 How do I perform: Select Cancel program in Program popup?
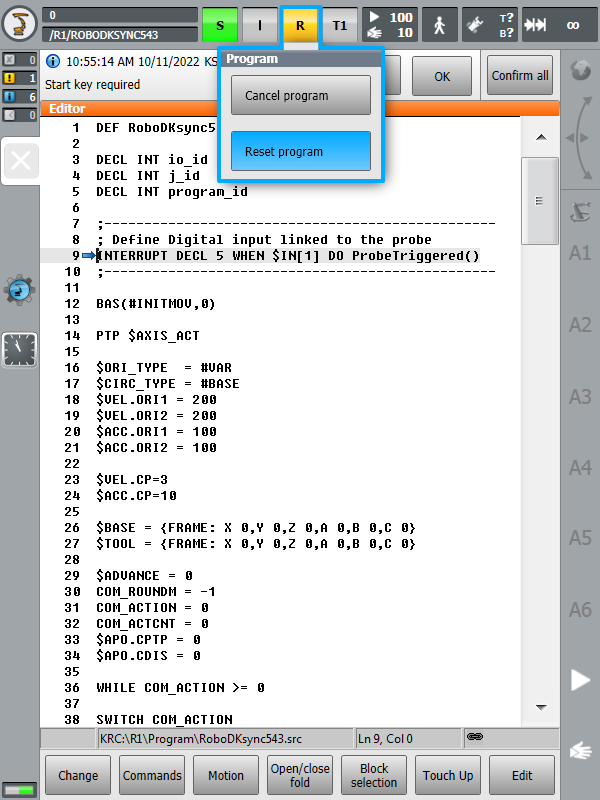pos(301,96)
